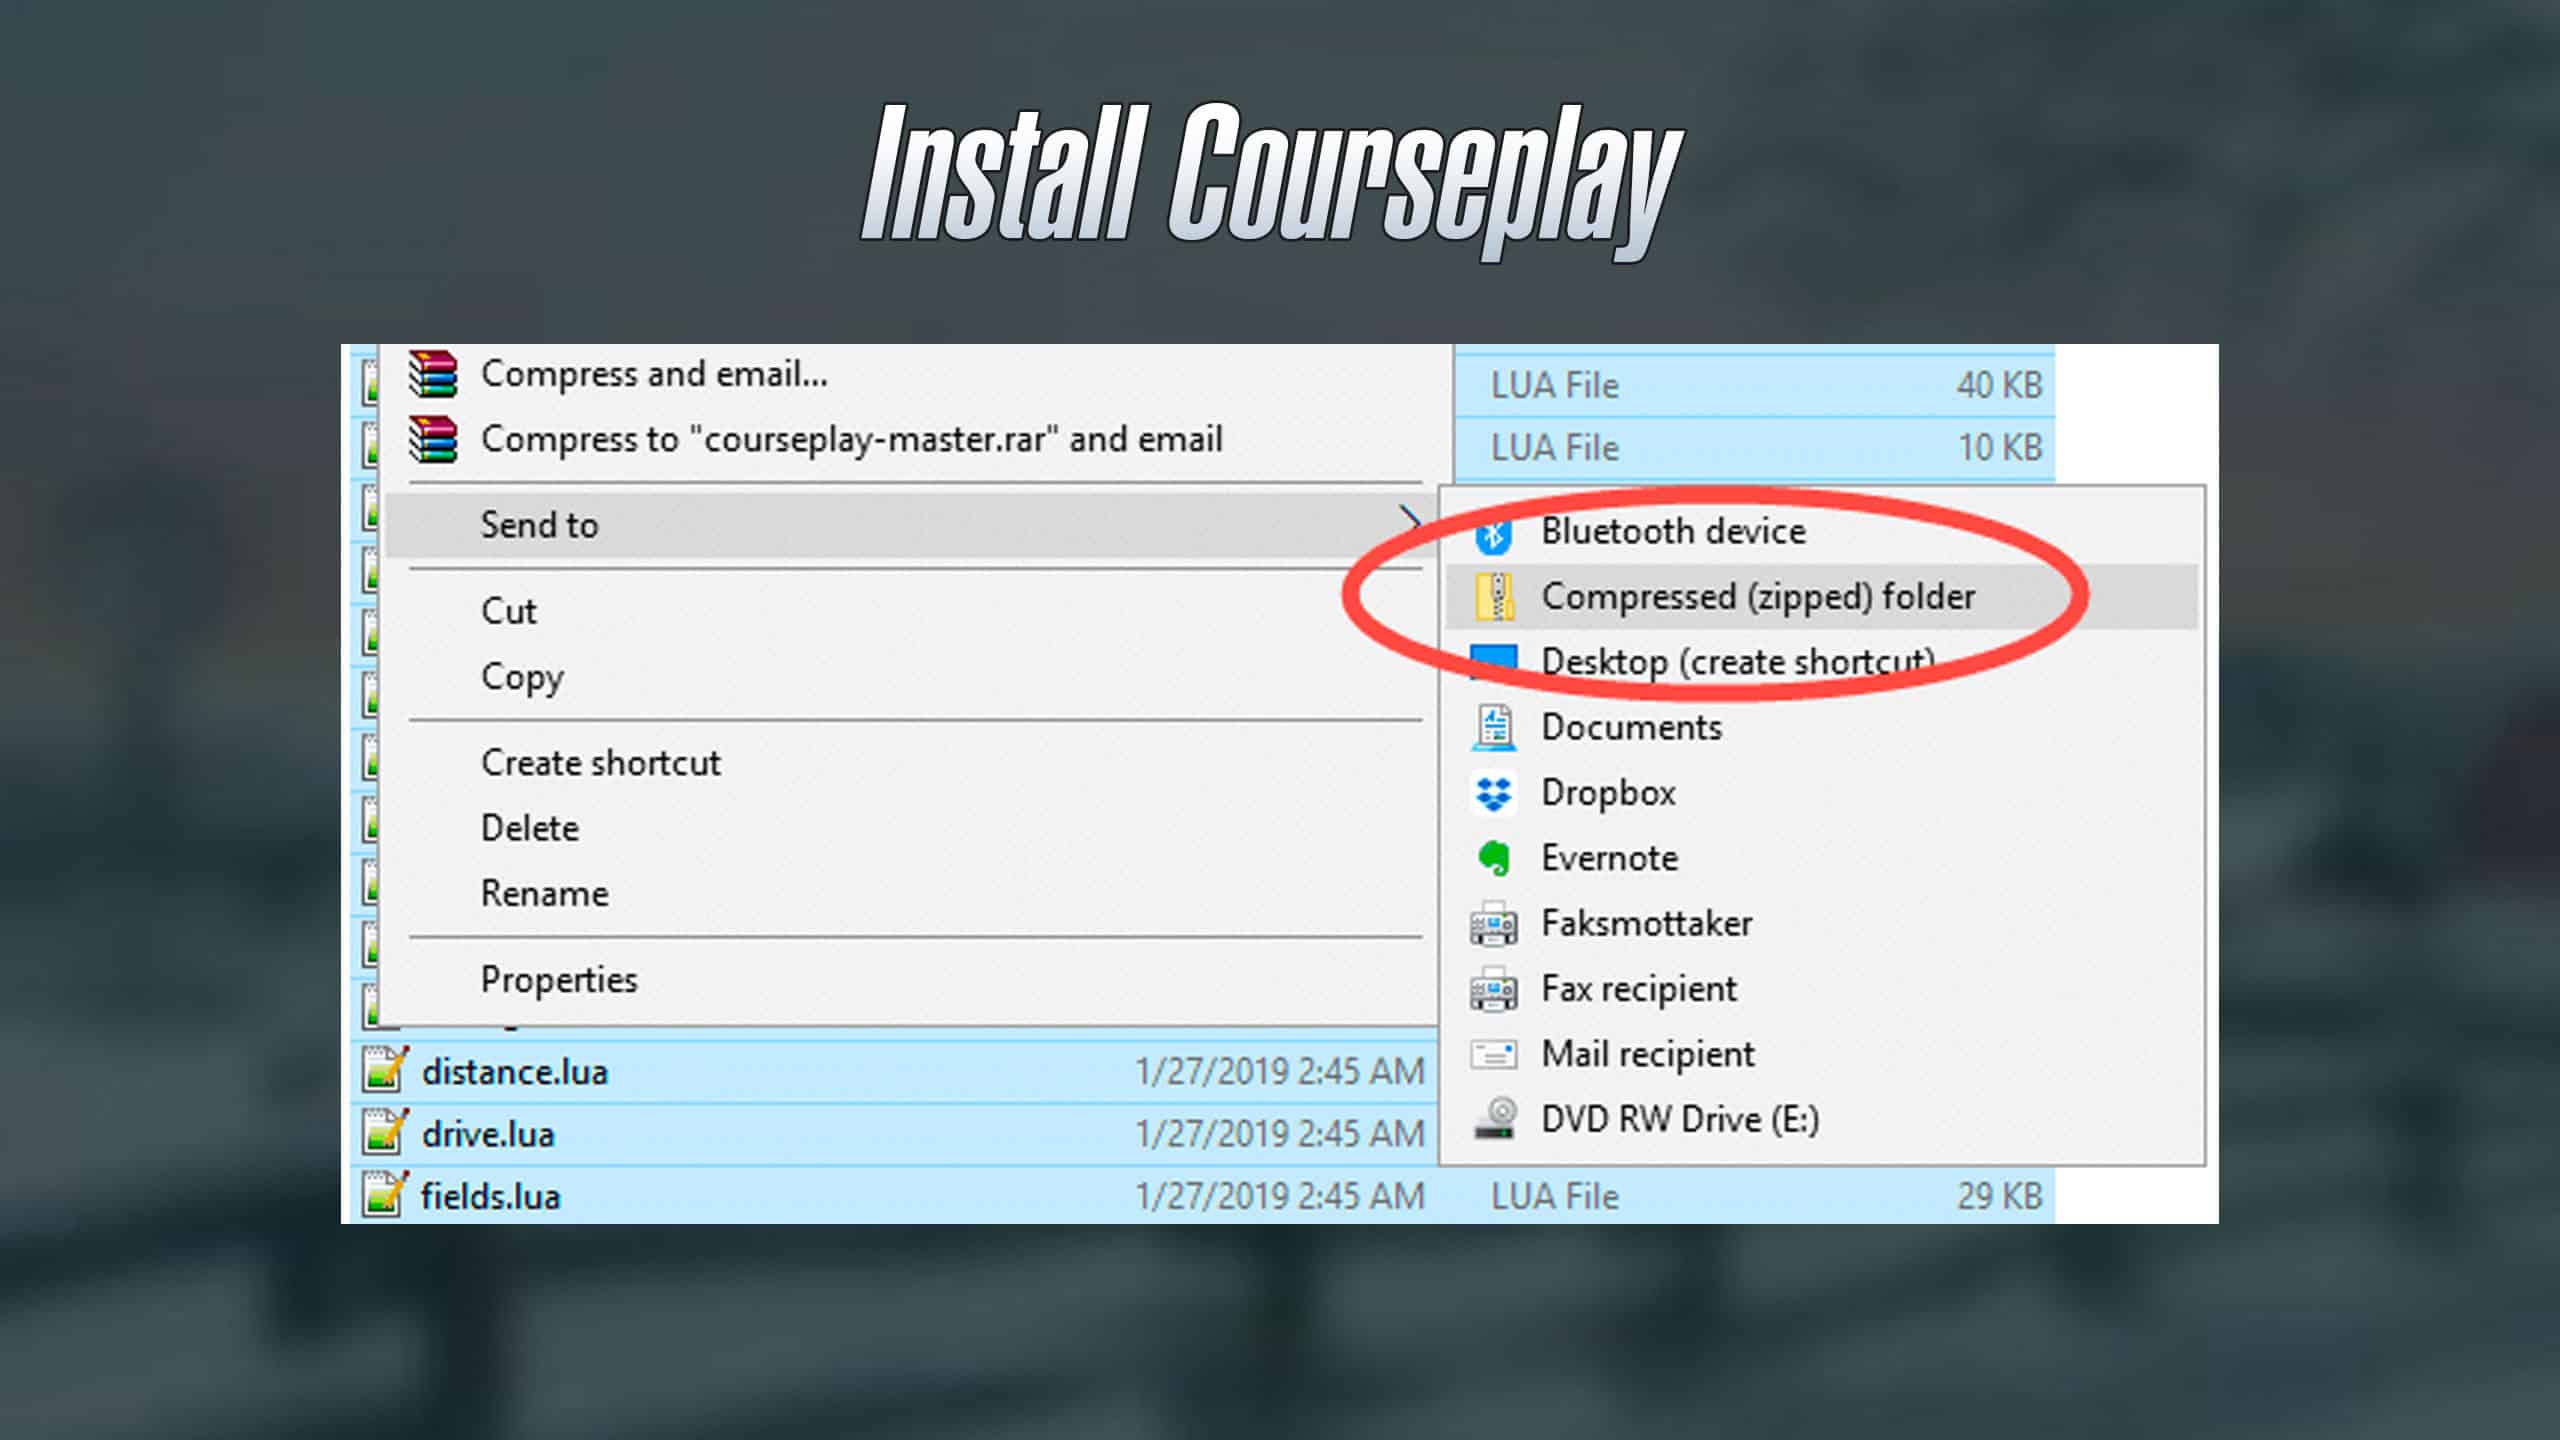Viewport: 2560px width, 1440px height.
Task: Click the Evernote elephant icon
Action: pos(1494,858)
